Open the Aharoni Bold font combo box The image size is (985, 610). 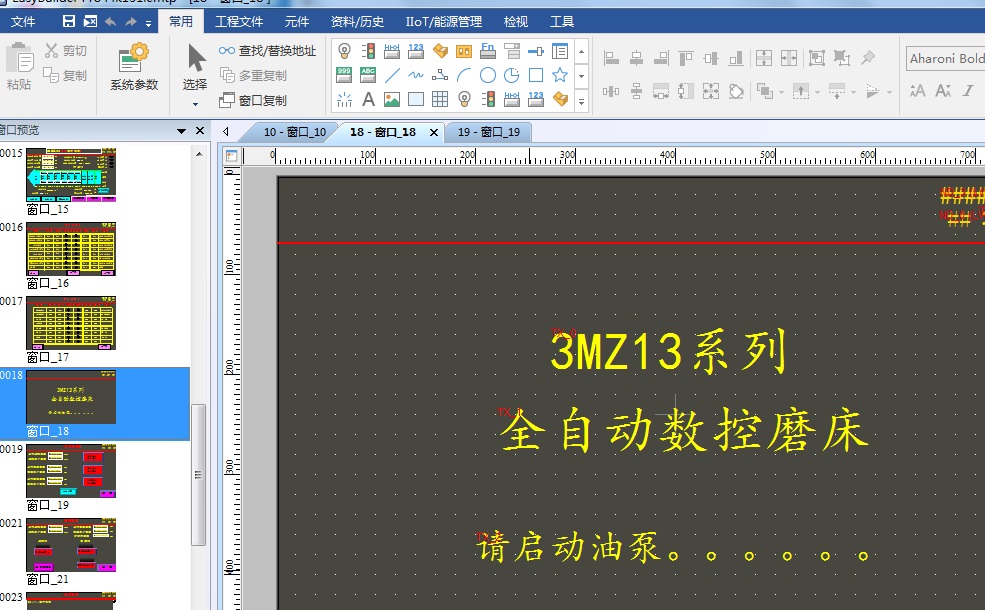pyautogui.click(x=945, y=59)
